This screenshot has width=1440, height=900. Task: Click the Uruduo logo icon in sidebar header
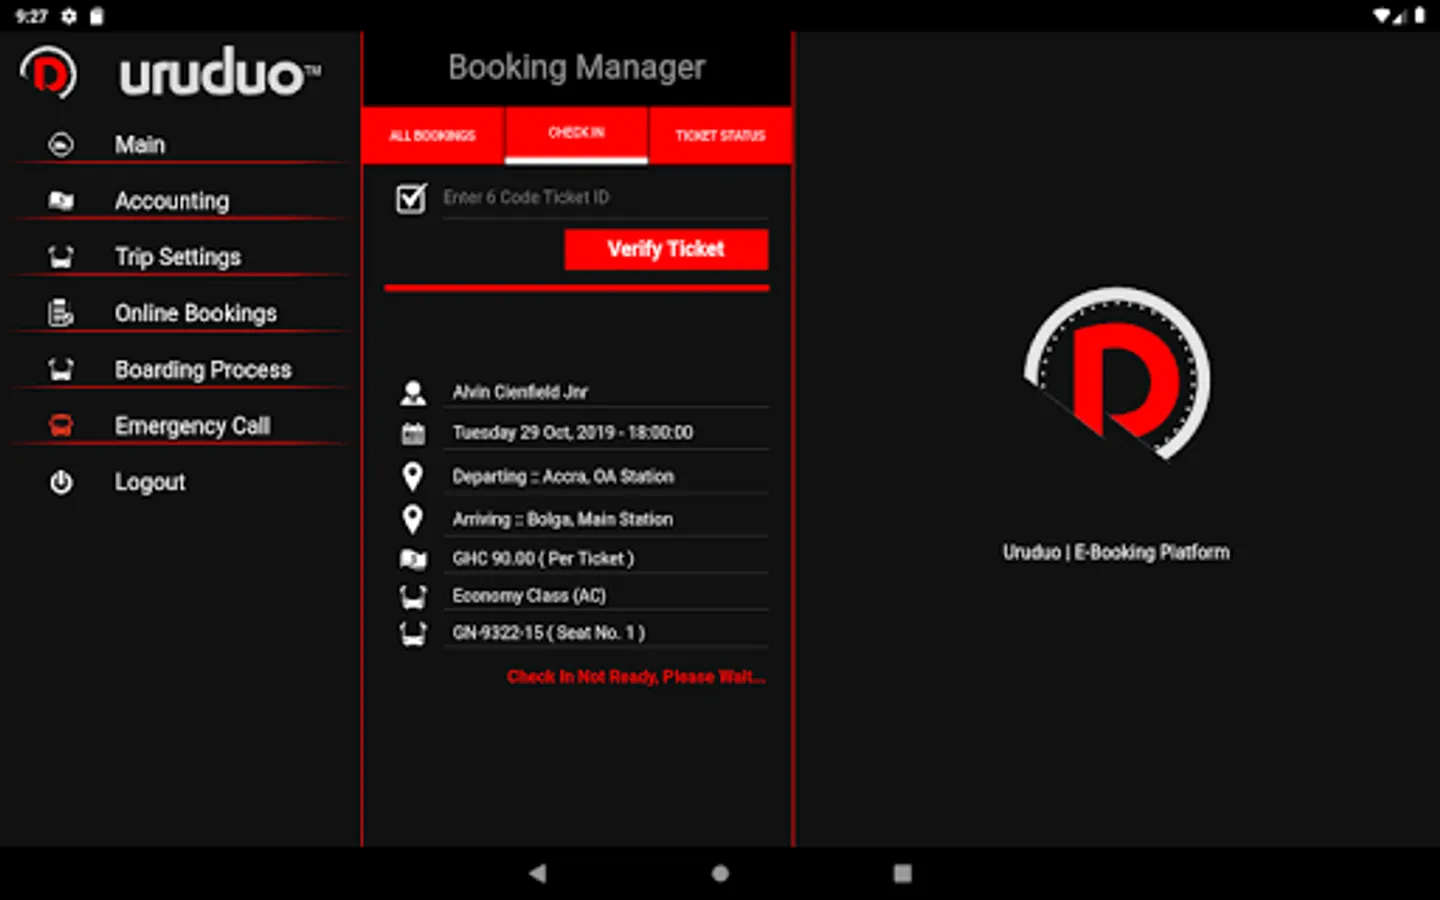point(49,72)
